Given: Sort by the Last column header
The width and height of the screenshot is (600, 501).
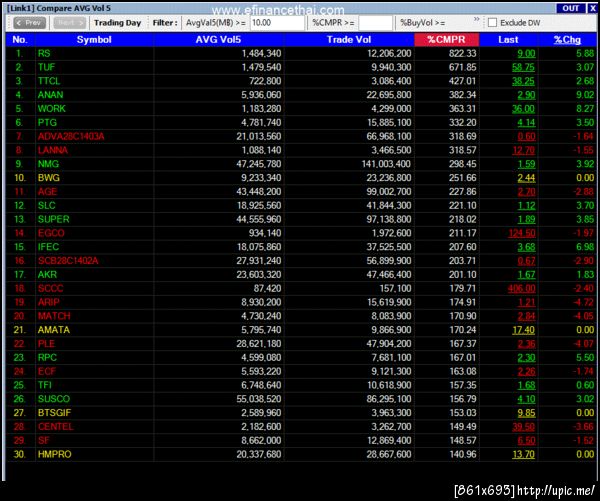Looking at the screenshot, I should (508, 40).
